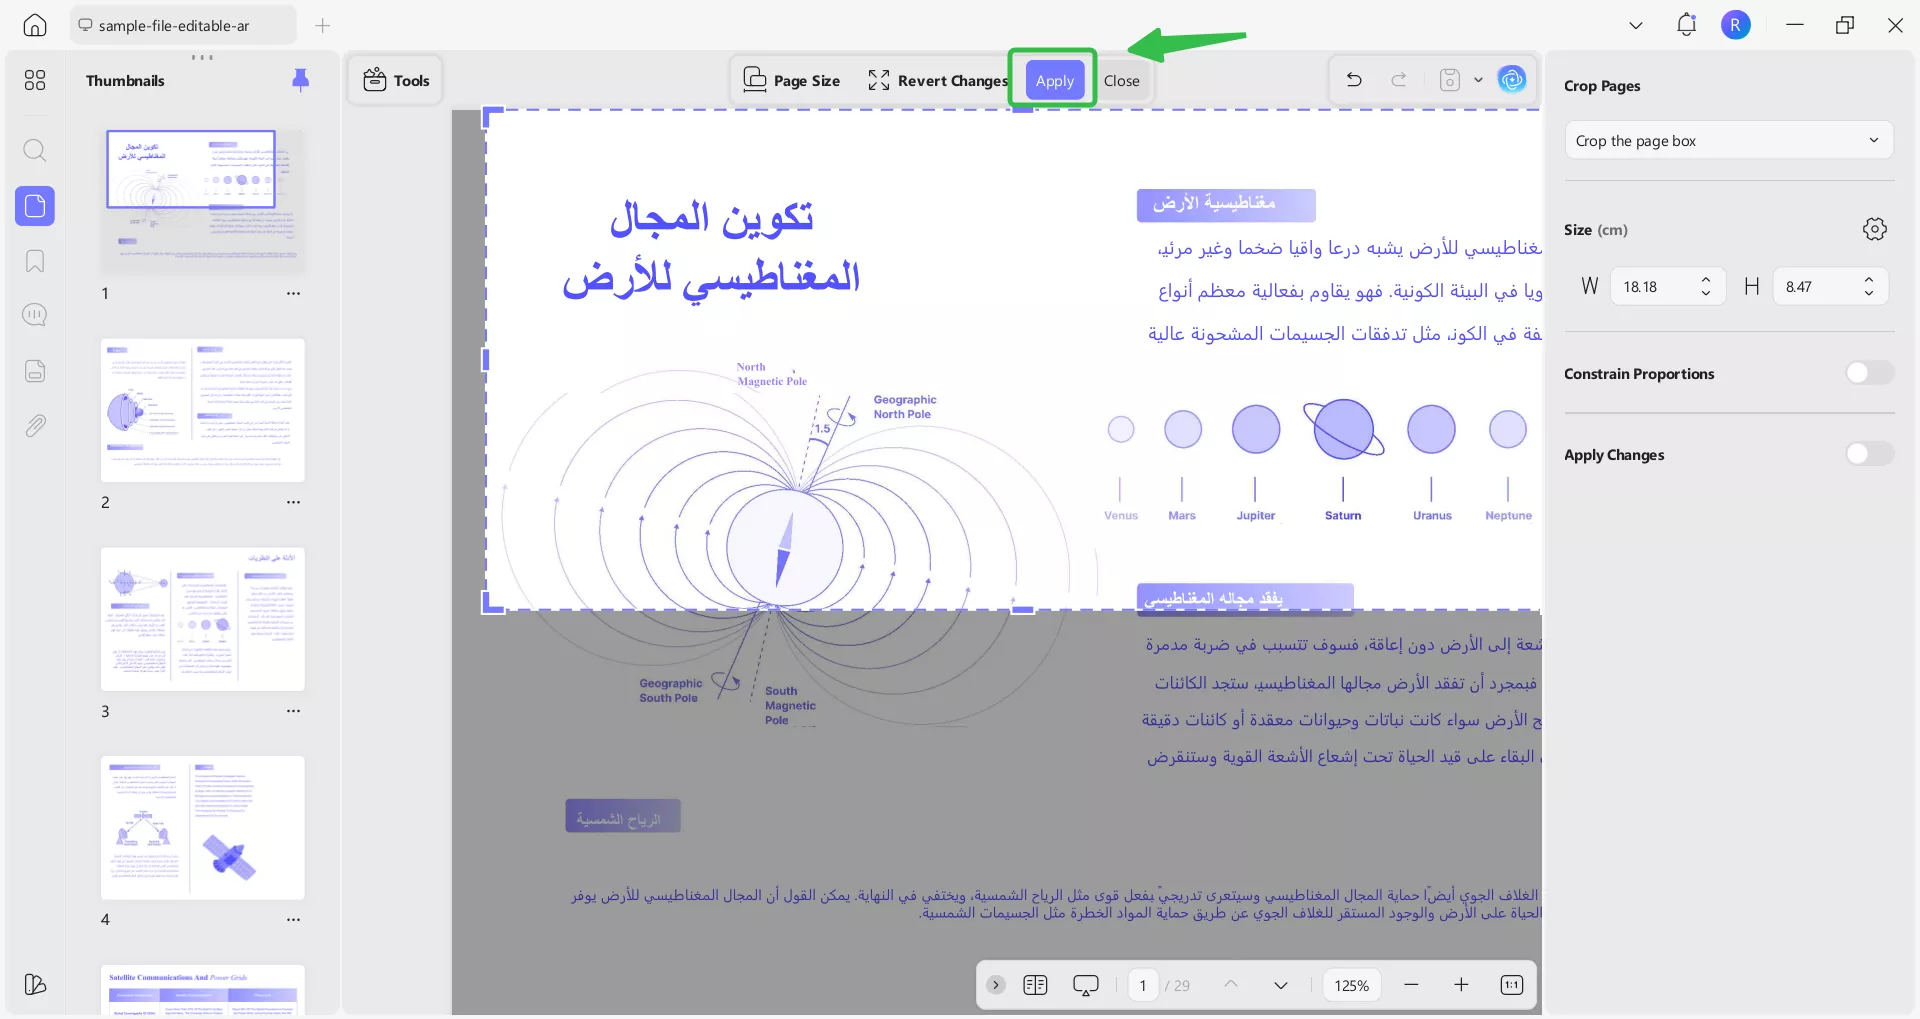Open the Crop the page box dropdown
This screenshot has height=1019, width=1920.
(x=1729, y=140)
